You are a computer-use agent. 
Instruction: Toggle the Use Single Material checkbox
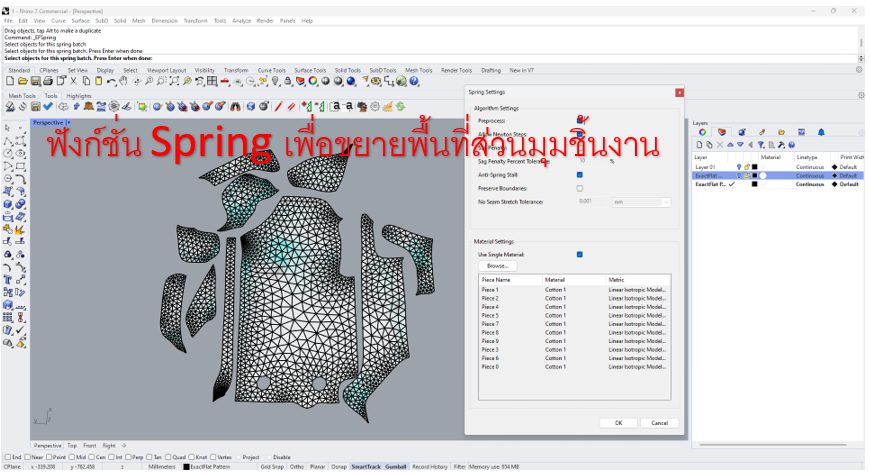(x=580, y=255)
